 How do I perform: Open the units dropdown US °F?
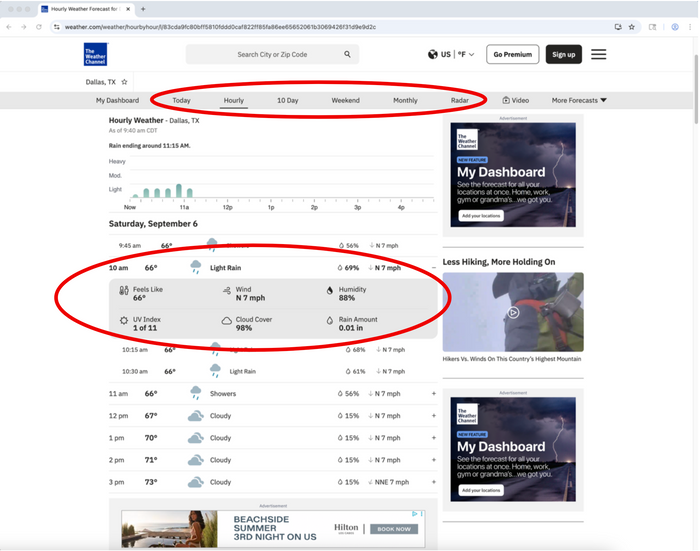[x=451, y=54]
